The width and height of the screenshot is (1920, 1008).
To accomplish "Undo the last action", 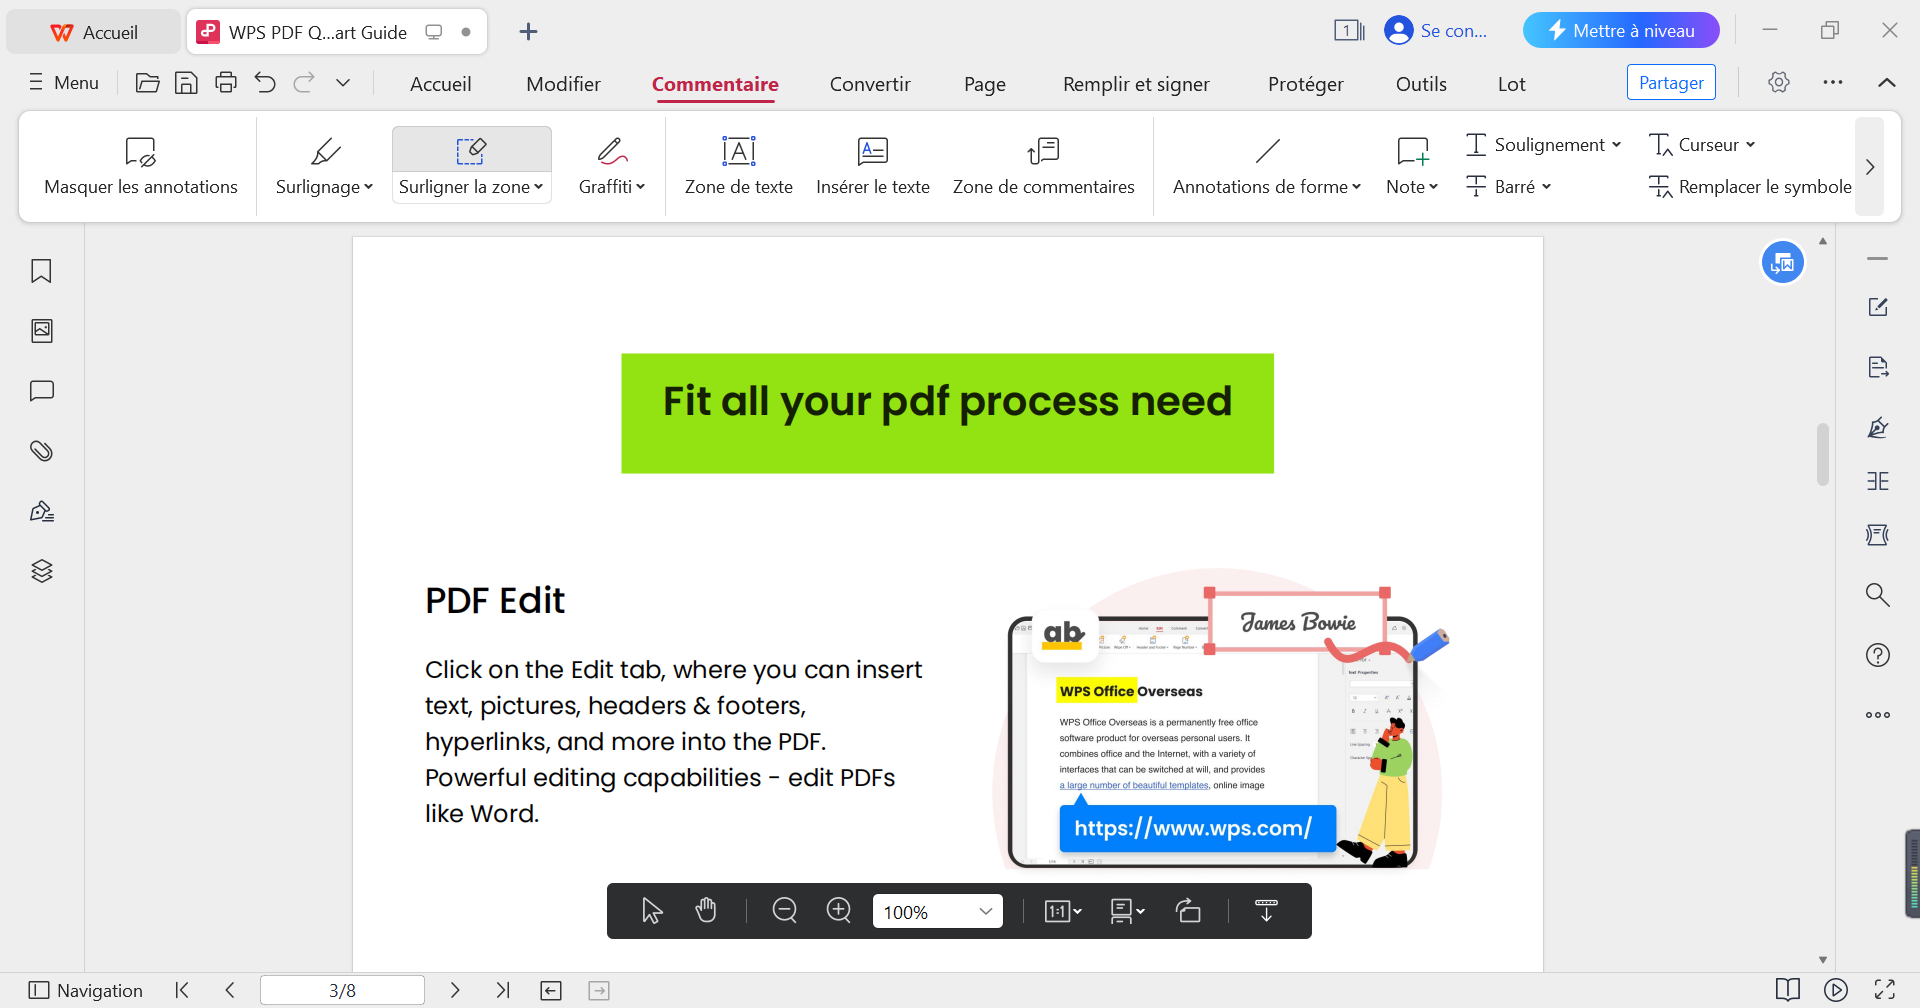I will coord(265,83).
